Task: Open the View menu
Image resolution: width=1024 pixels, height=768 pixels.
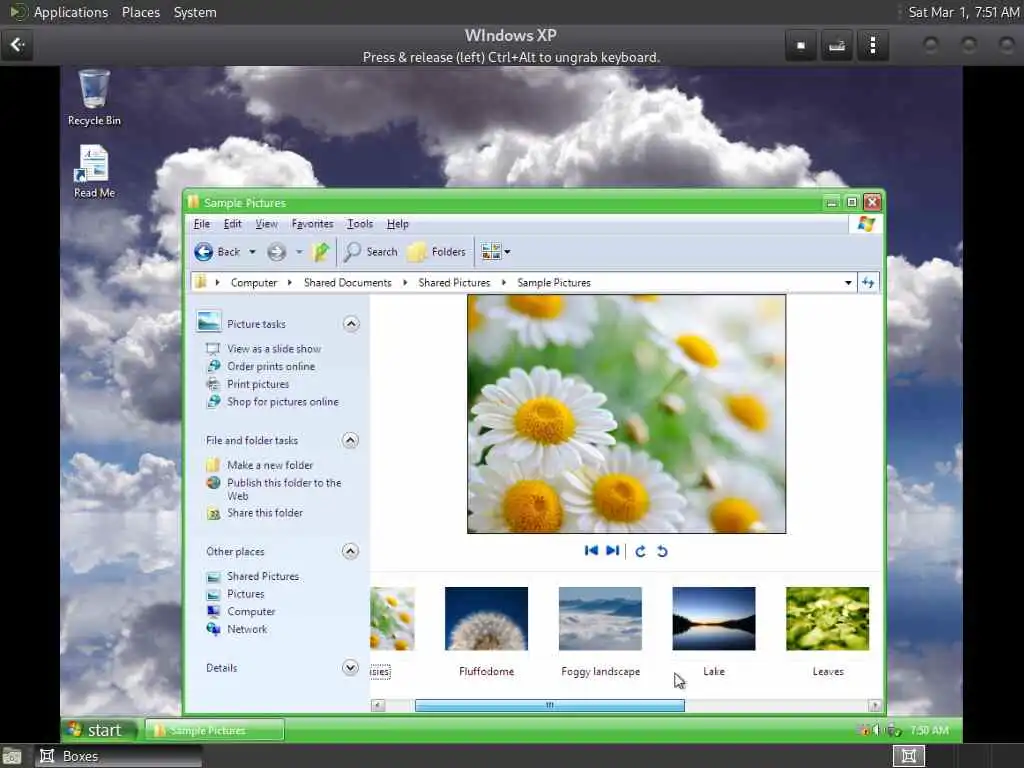Action: (x=266, y=224)
